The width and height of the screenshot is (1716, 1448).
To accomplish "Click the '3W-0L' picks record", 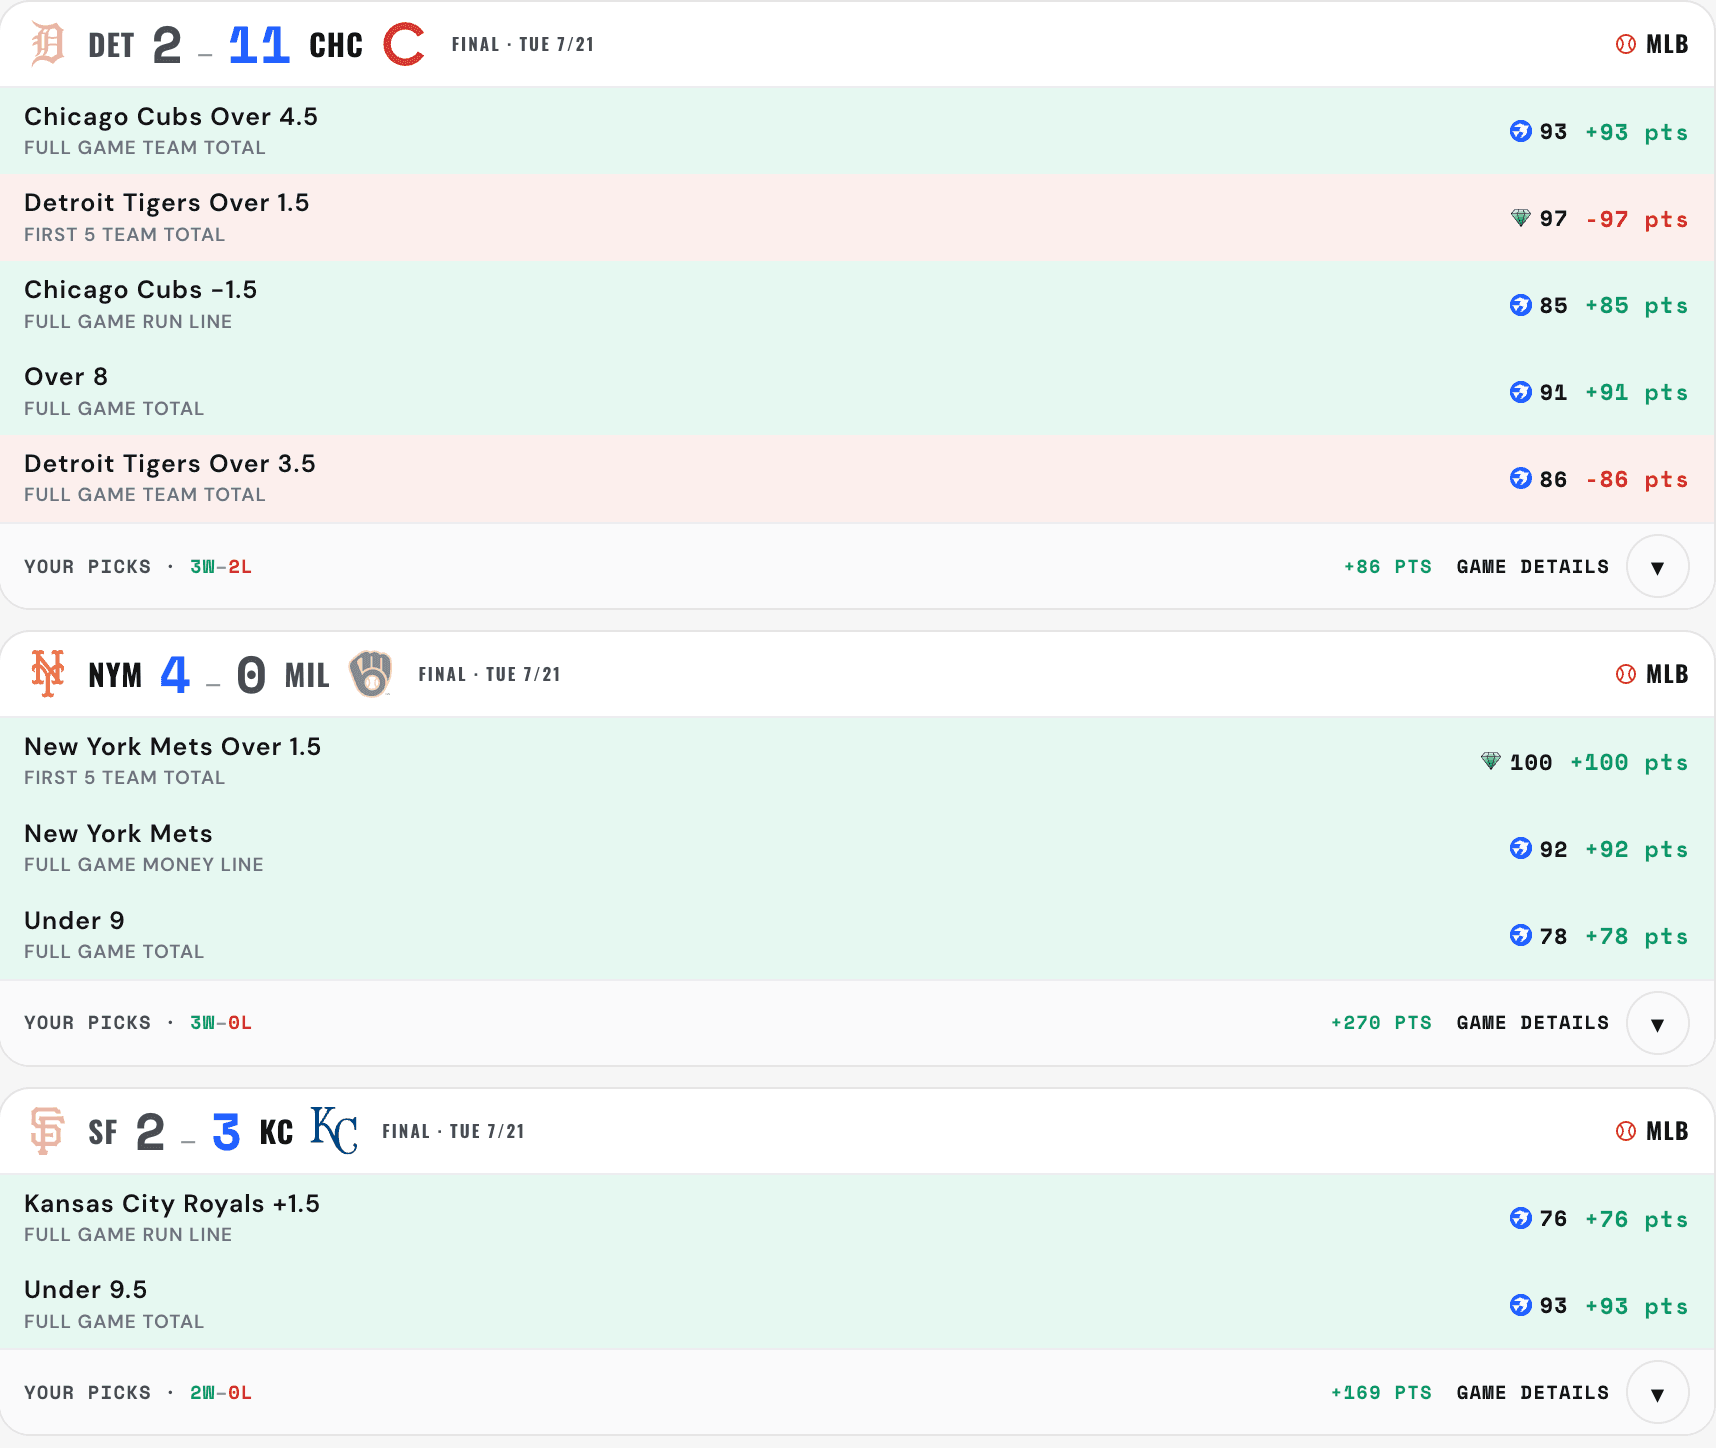I will pos(221,1023).
